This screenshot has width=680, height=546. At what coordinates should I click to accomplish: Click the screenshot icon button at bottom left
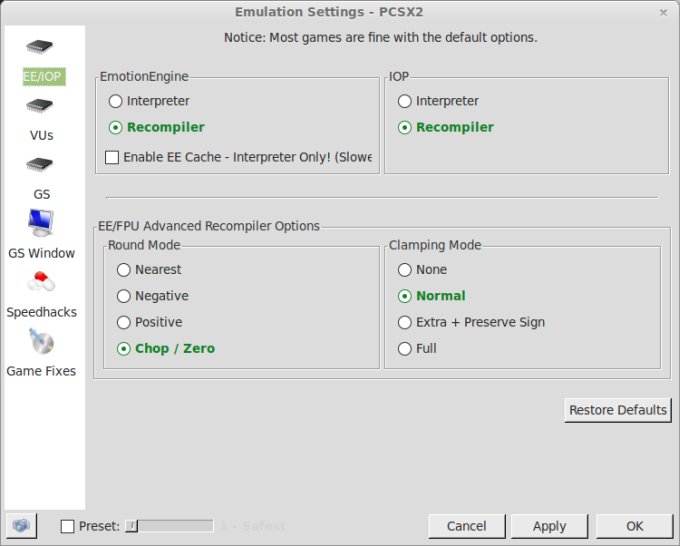pos(21,526)
